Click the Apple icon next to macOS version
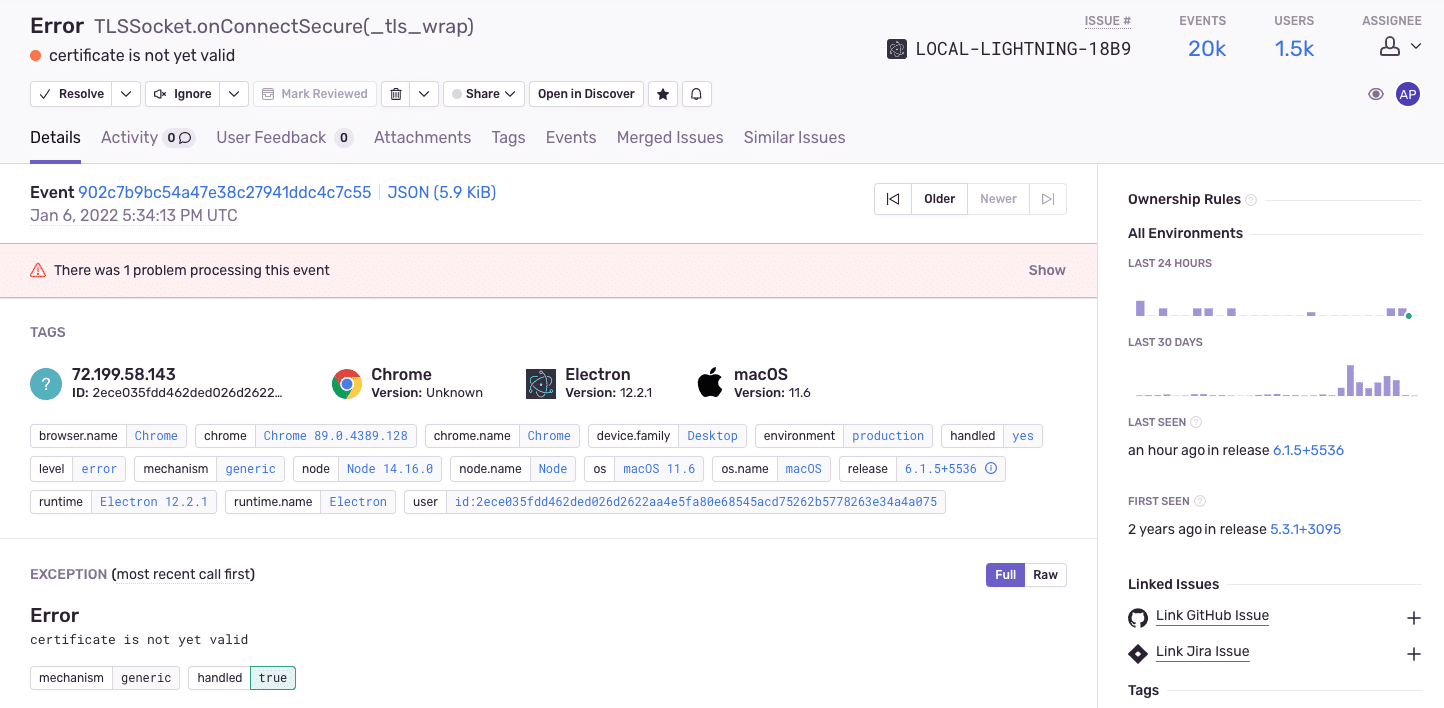This screenshot has width=1444, height=708. pyautogui.click(x=710, y=383)
